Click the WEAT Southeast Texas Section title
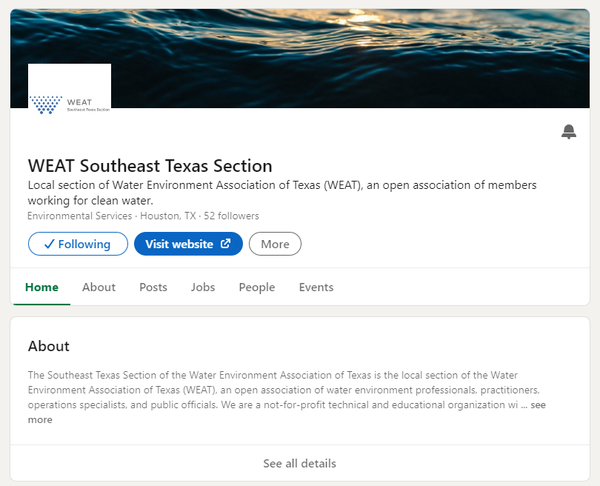 tap(150, 166)
